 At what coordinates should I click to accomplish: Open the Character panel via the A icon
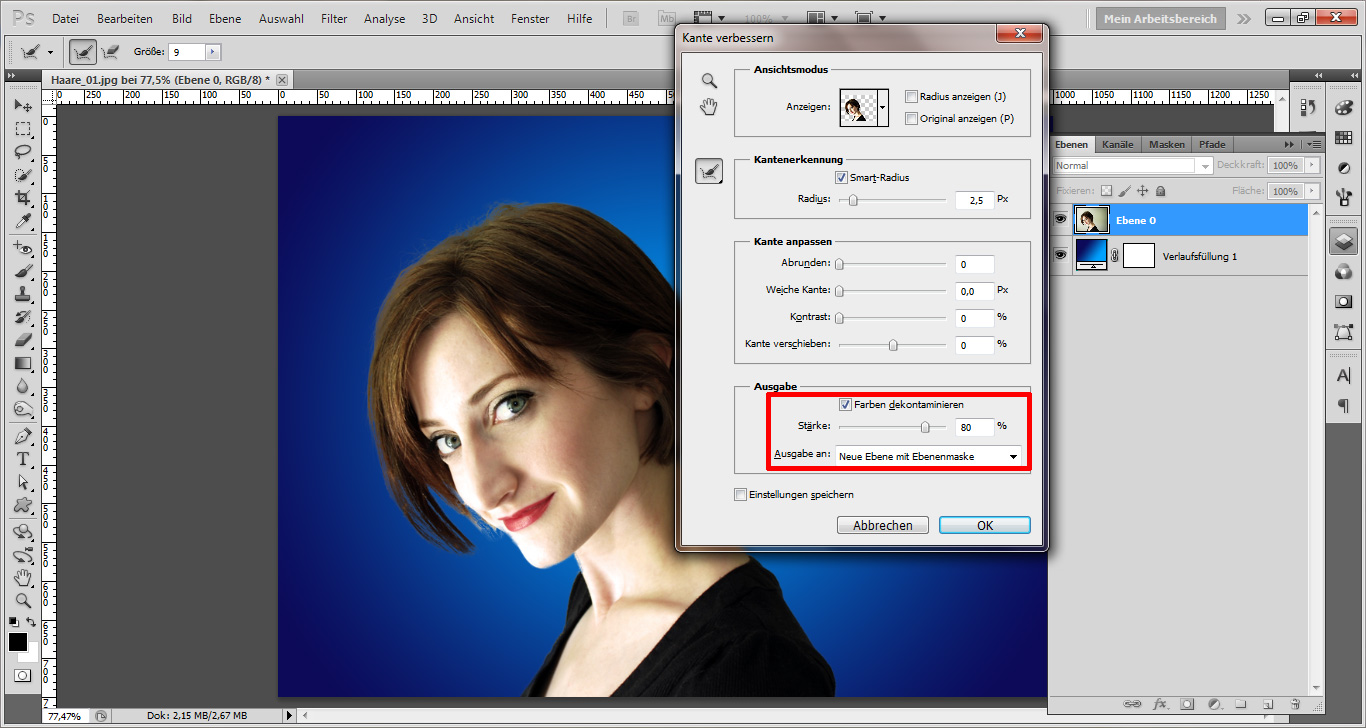point(1344,375)
